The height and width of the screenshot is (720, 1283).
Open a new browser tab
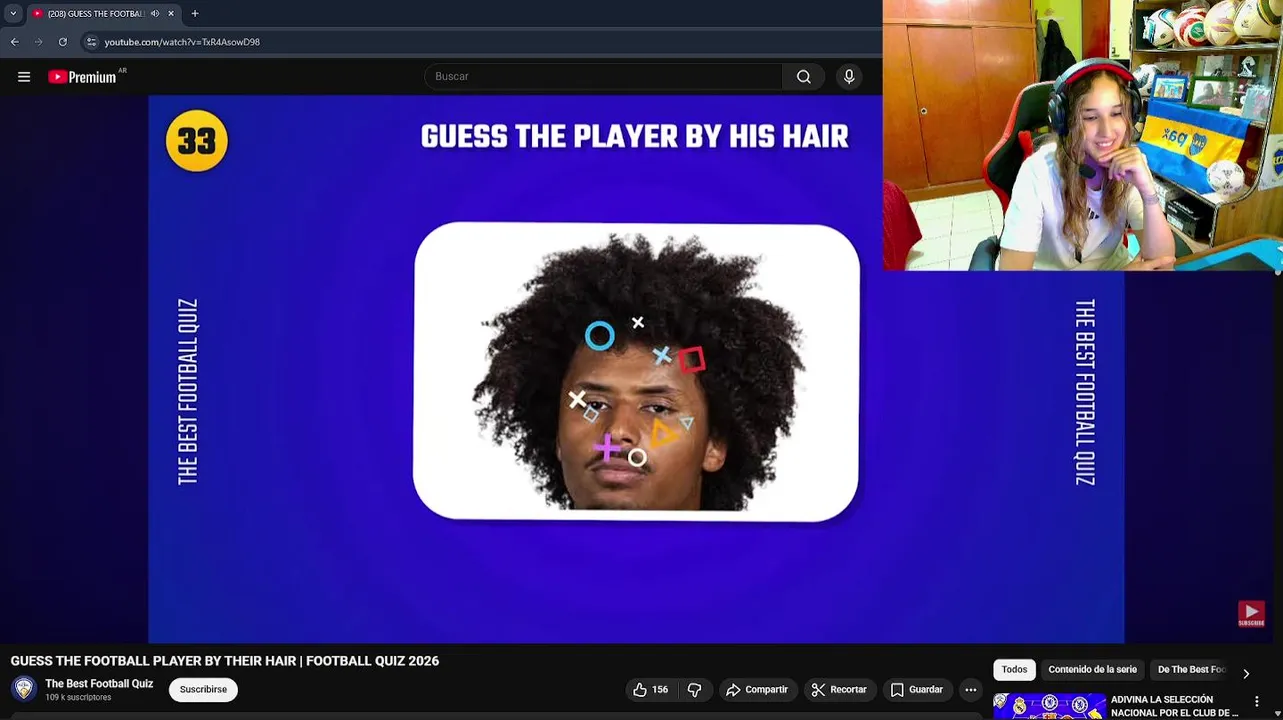pos(195,14)
